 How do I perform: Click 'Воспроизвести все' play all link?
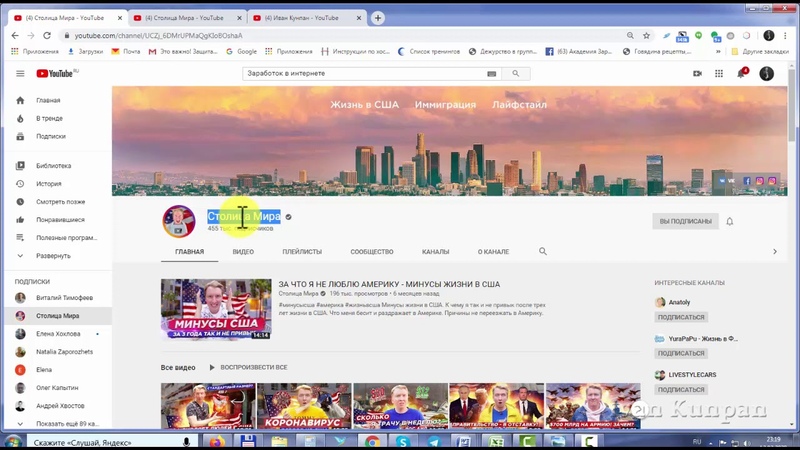click(253, 368)
